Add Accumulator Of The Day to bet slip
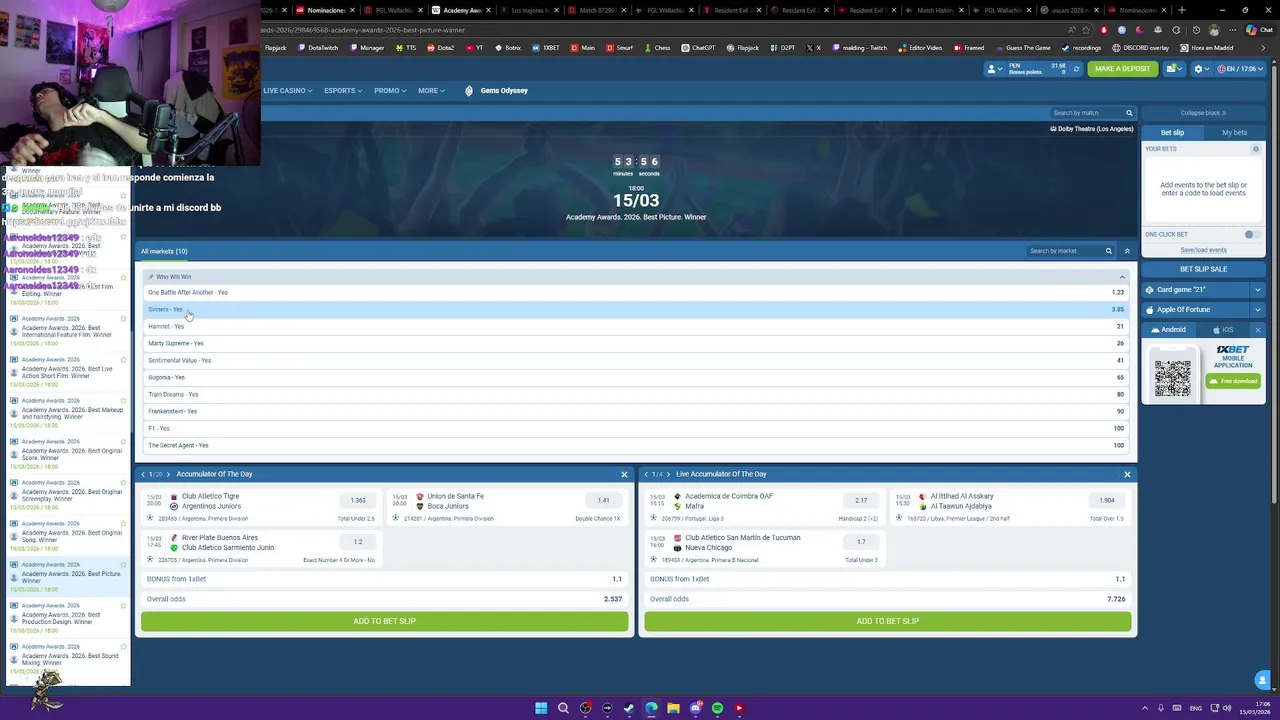 [384, 621]
